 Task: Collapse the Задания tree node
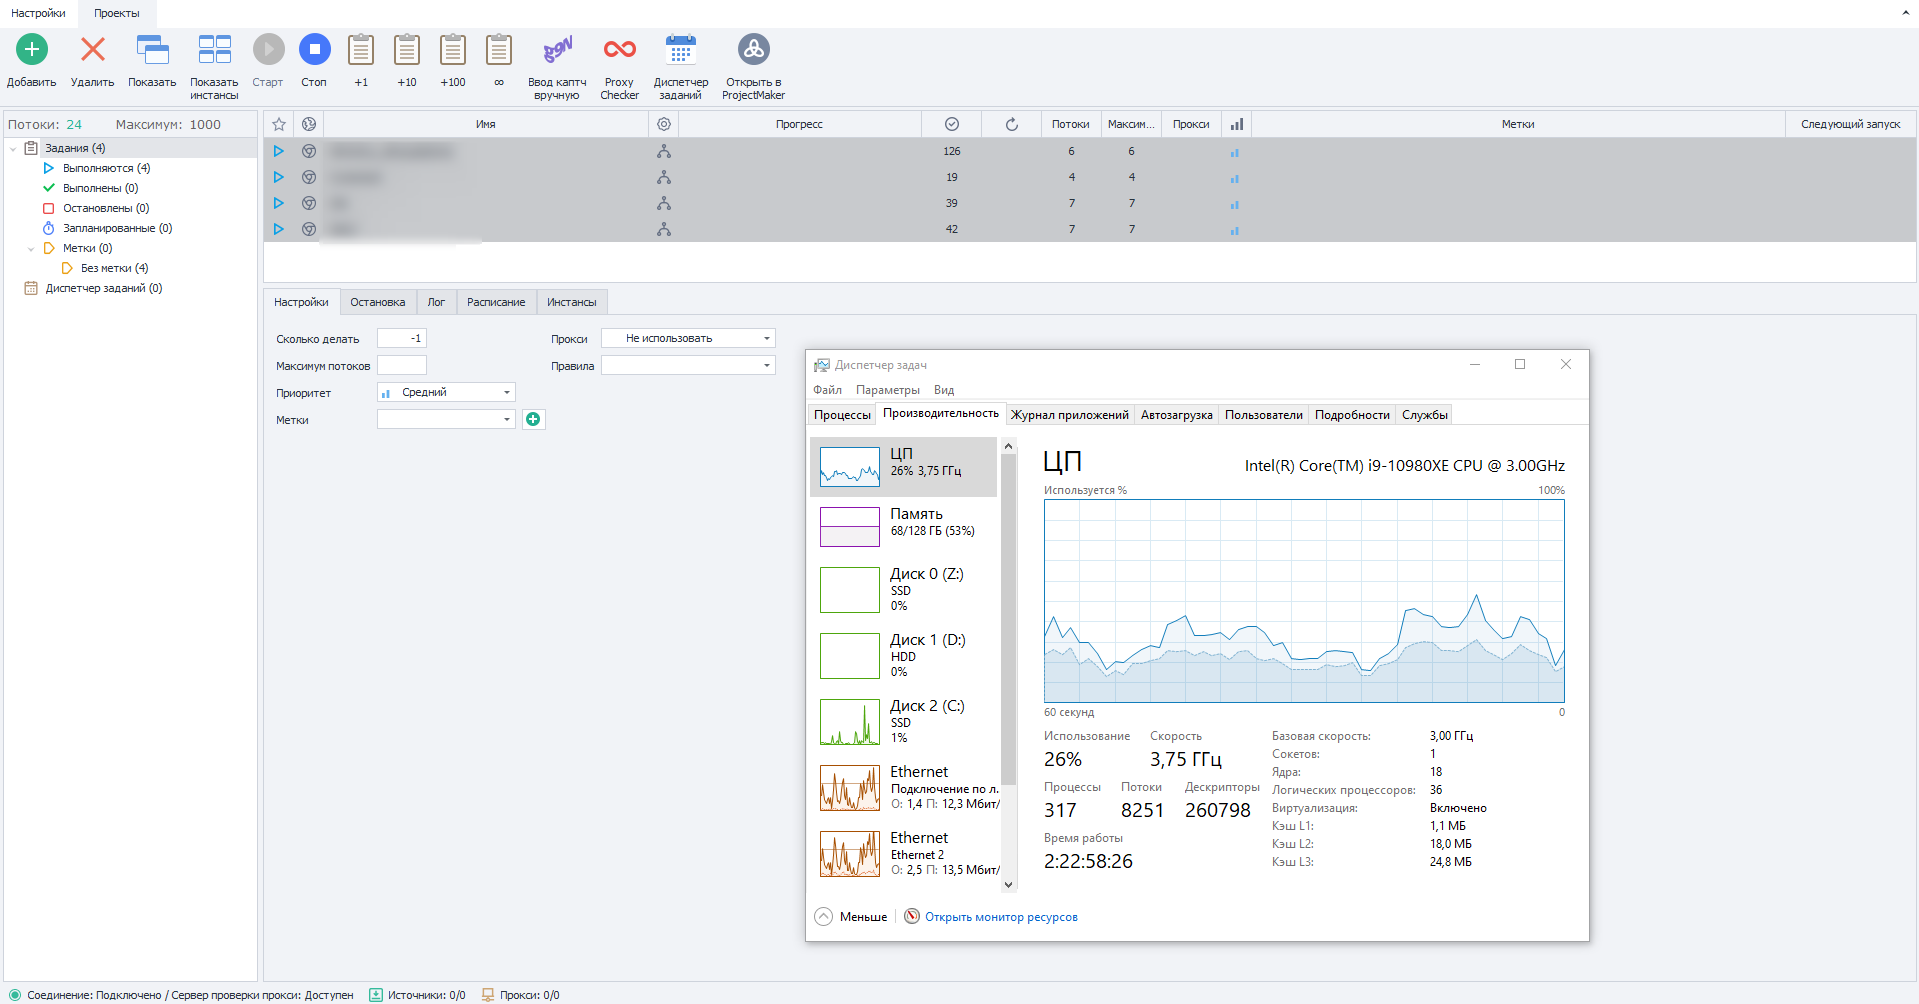pos(13,149)
